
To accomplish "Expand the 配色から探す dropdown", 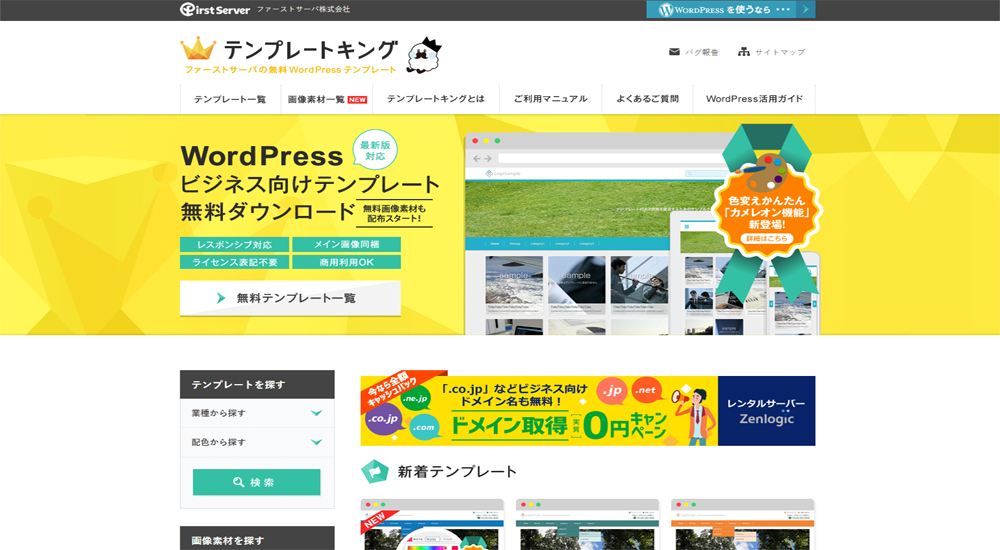I will tap(257, 442).
